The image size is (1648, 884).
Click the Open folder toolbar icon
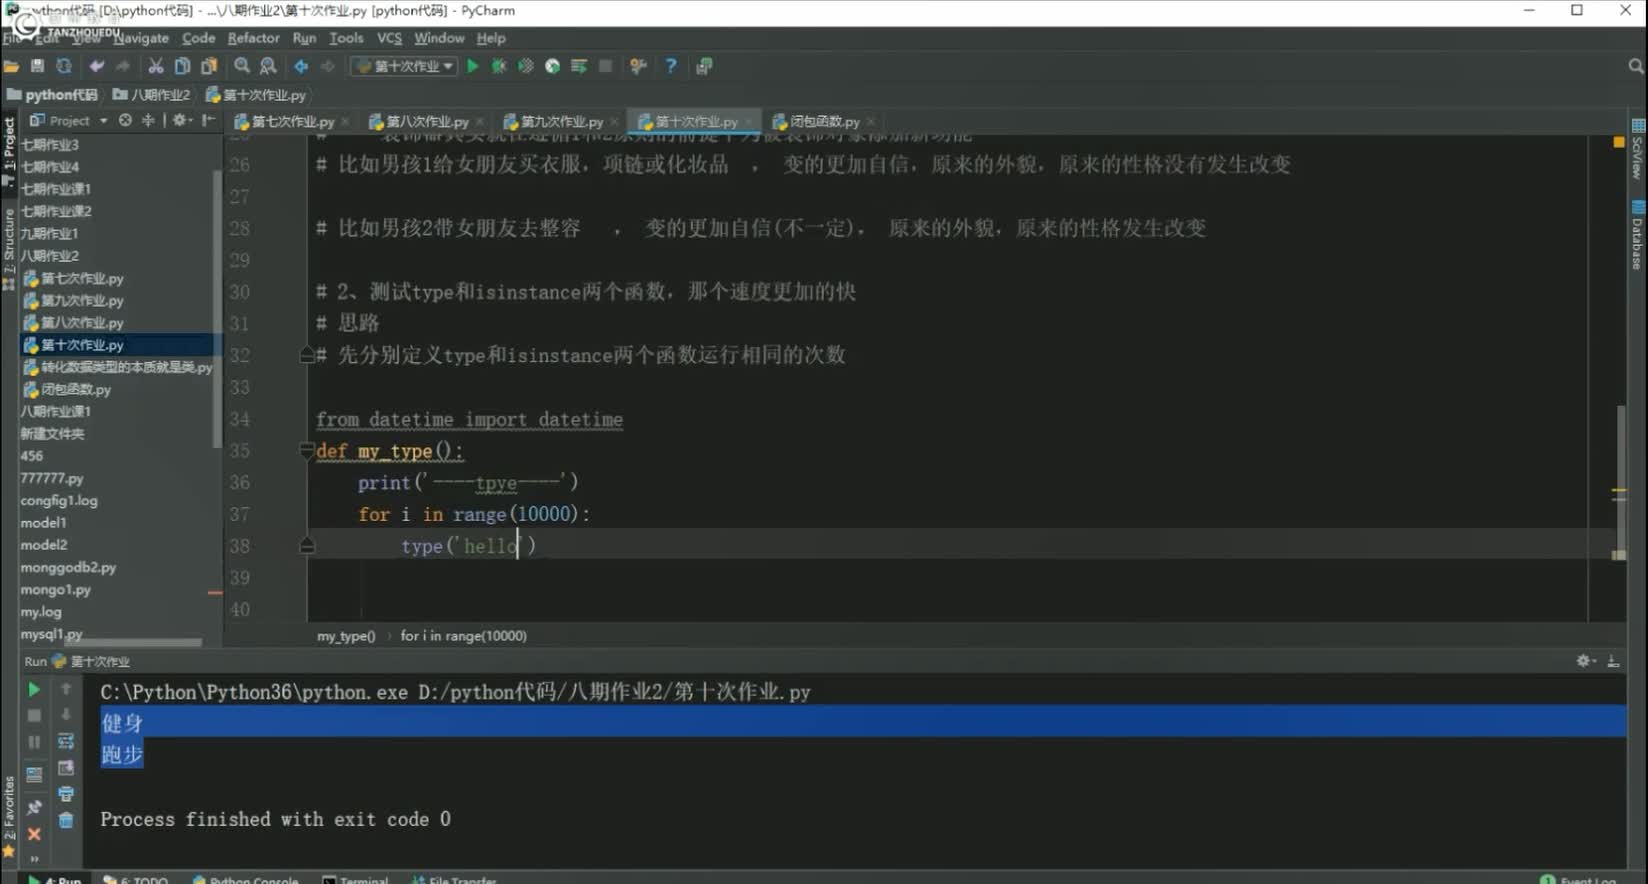tap(12, 66)
